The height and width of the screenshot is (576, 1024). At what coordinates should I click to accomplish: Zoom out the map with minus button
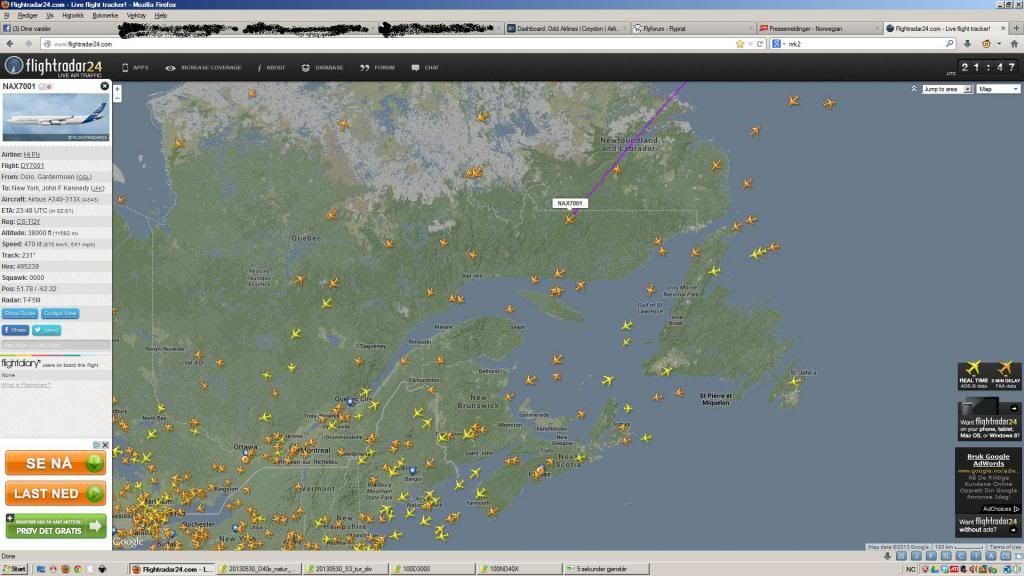(x=118, y=98)
